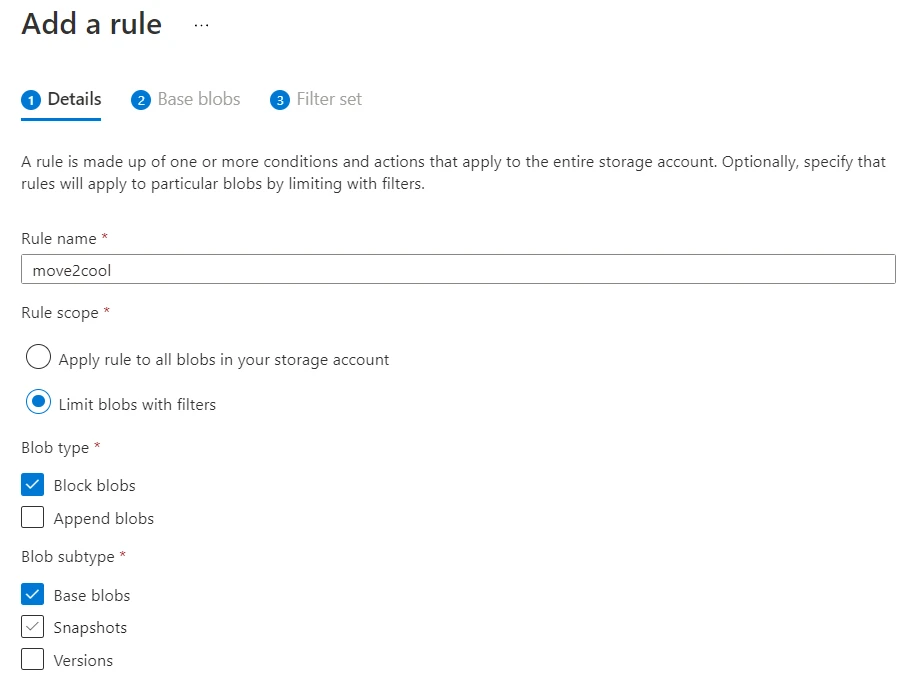Click the Add a rule heading

tap(91, 24)
